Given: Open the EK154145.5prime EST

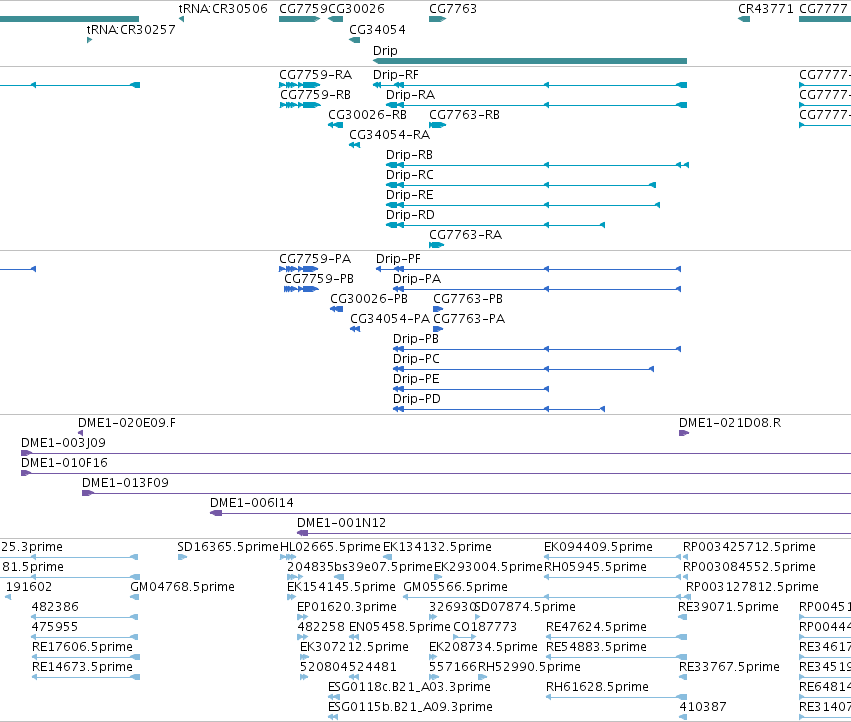Looking at the screenshot, I should coord(291,597).
